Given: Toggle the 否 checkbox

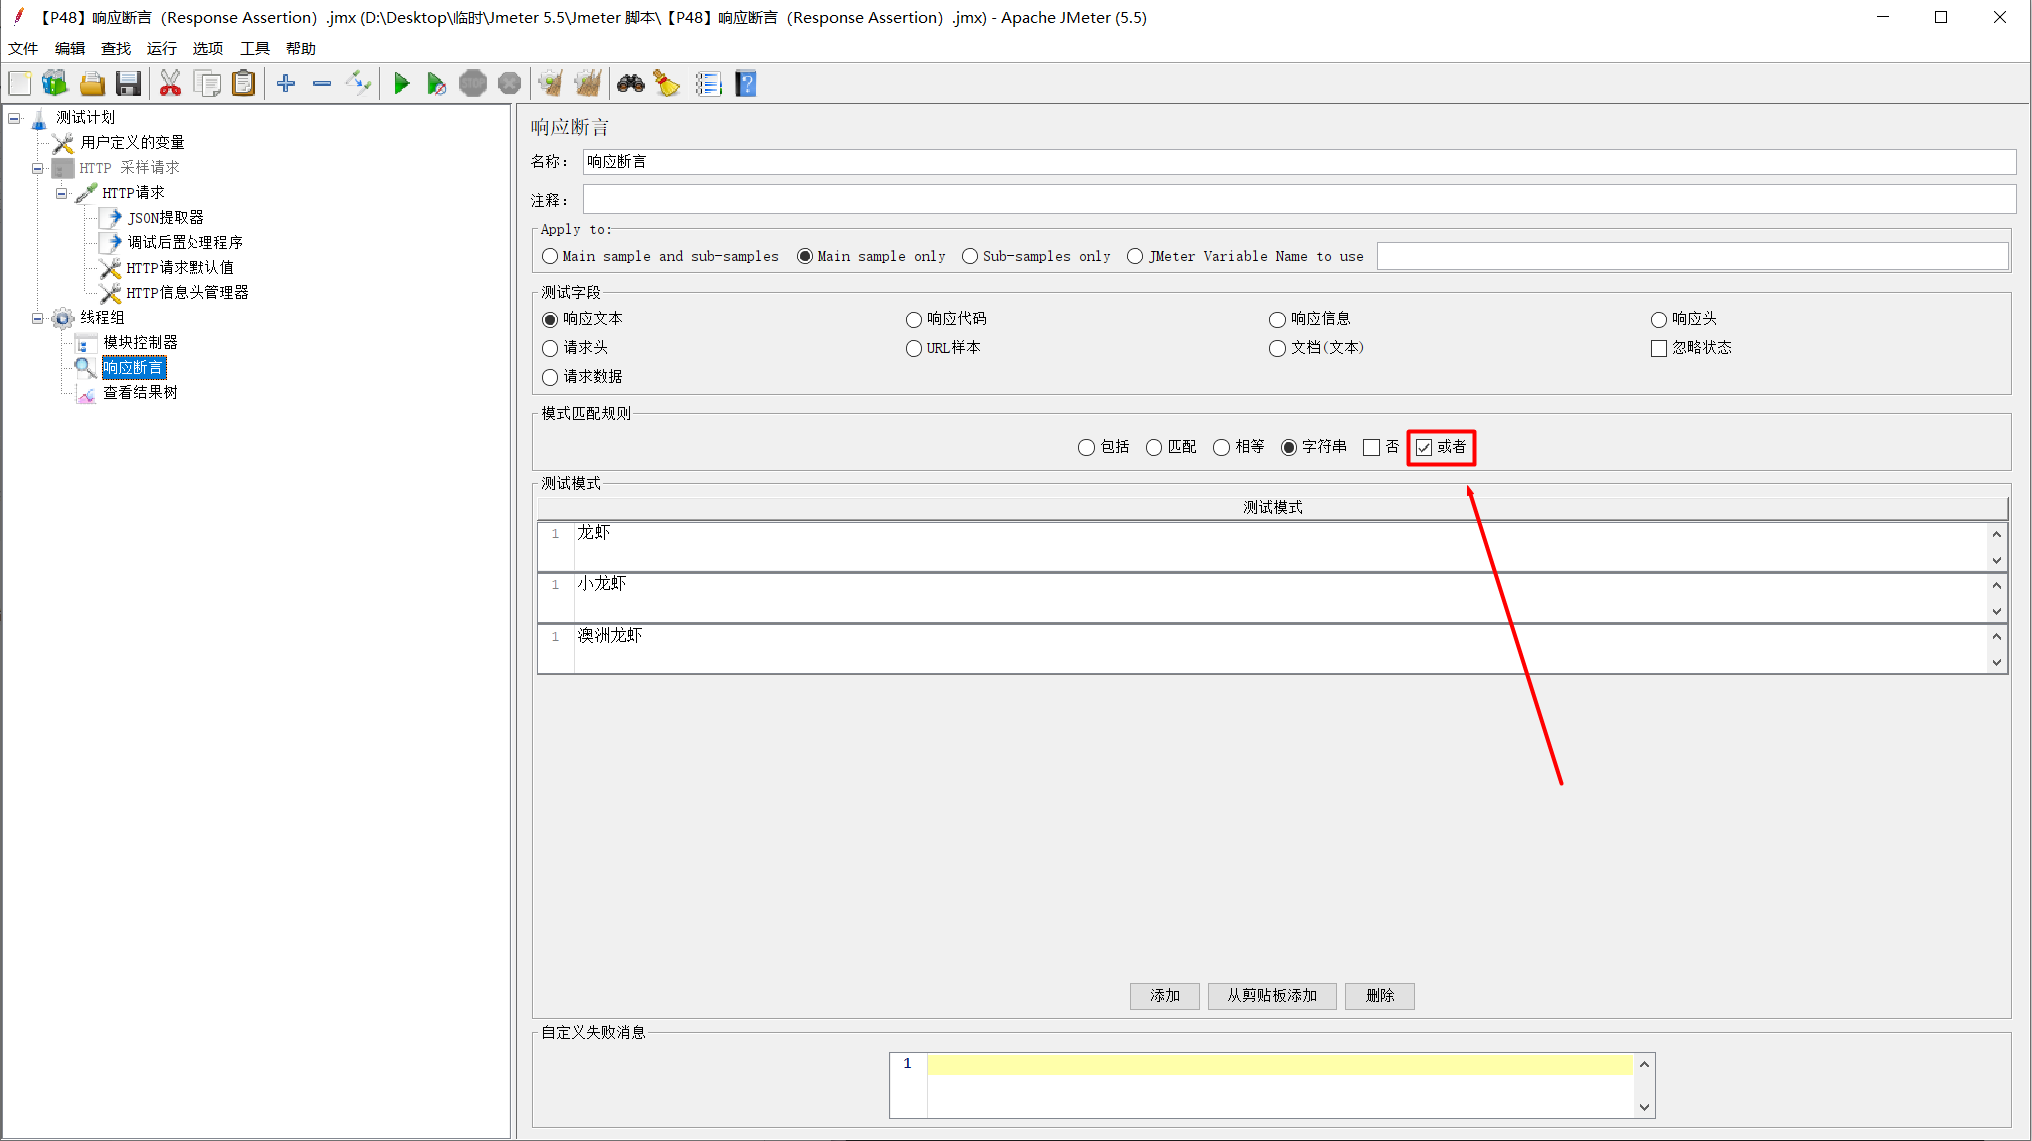Looking at the screenshot, I should pos(1372,448).
